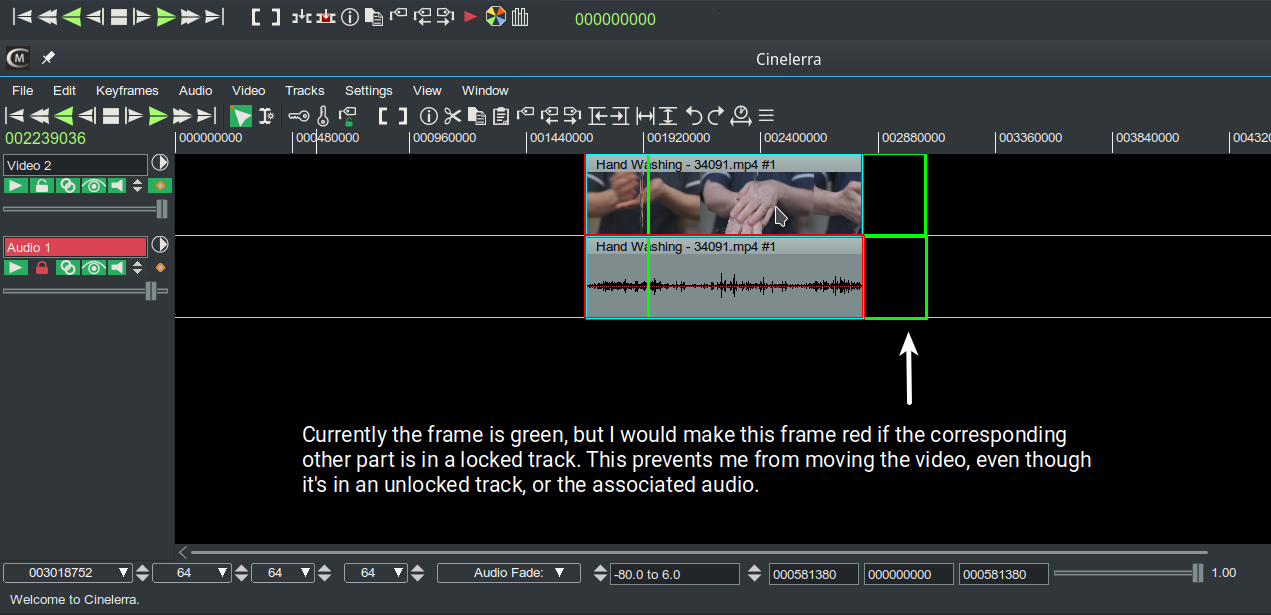Select the arrow editing mode tool

[241, 116]
